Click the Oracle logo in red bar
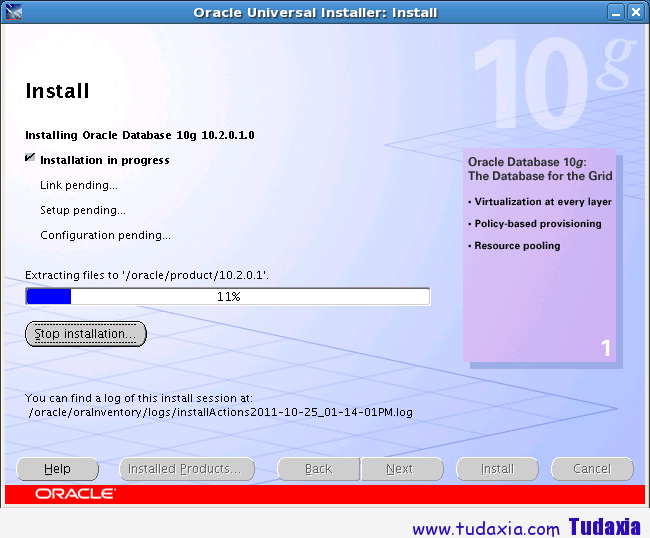 click(75, 494)
